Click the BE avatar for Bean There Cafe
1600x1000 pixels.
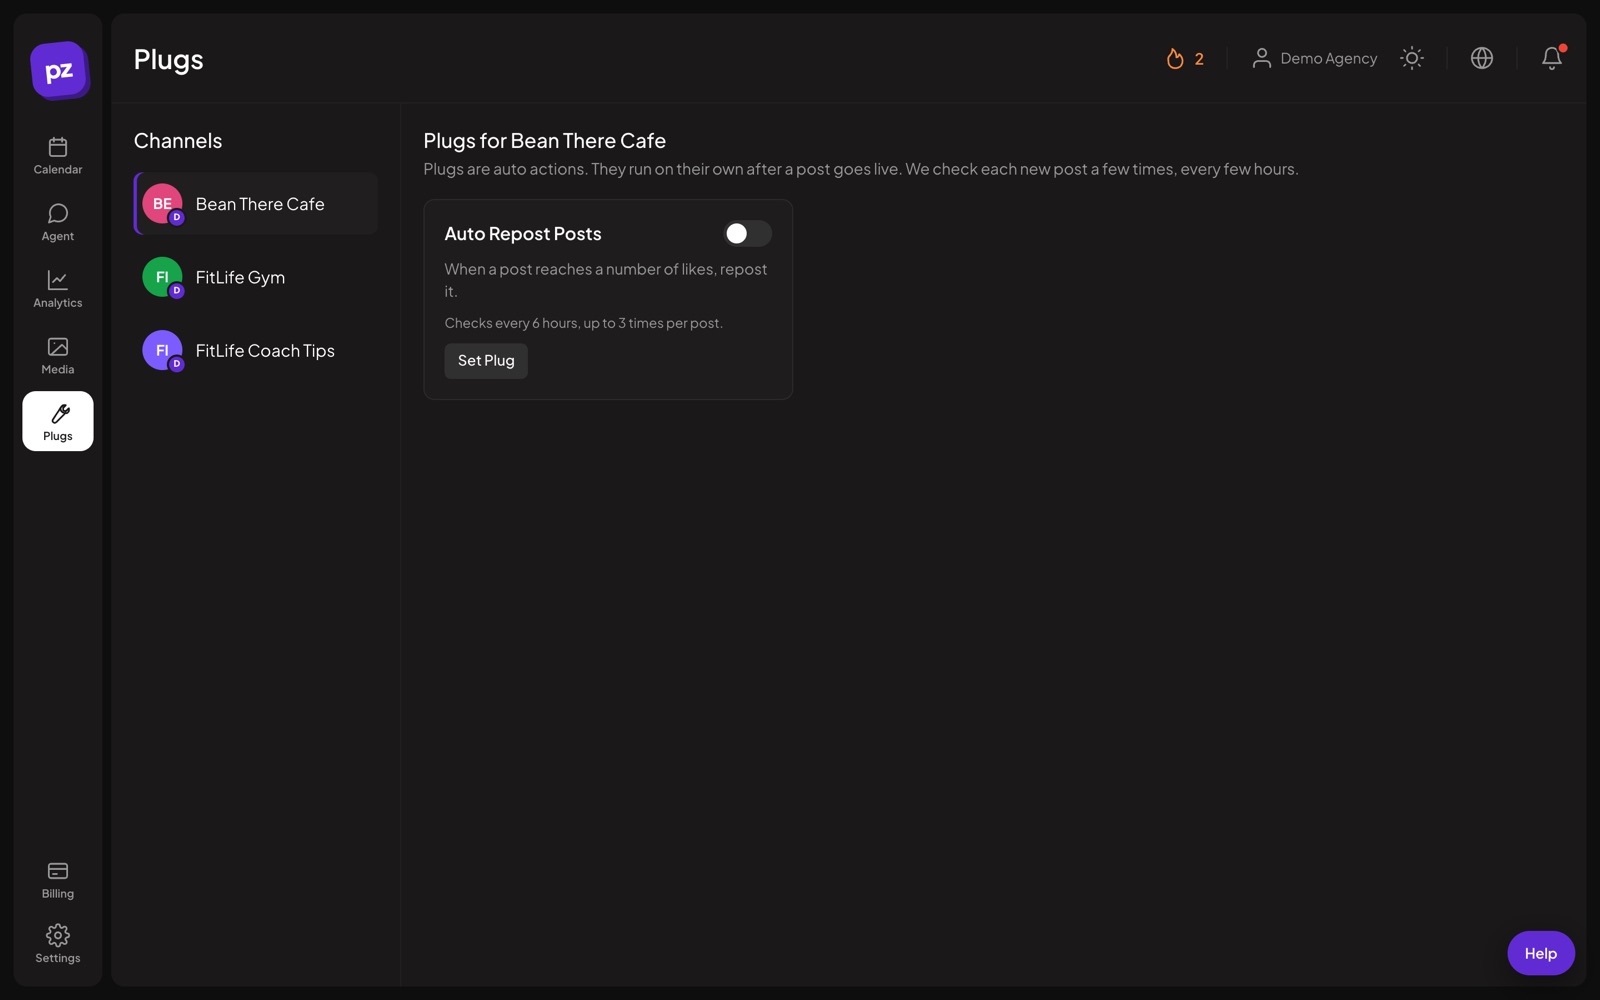pyautogui.click(x=162, y=204)
